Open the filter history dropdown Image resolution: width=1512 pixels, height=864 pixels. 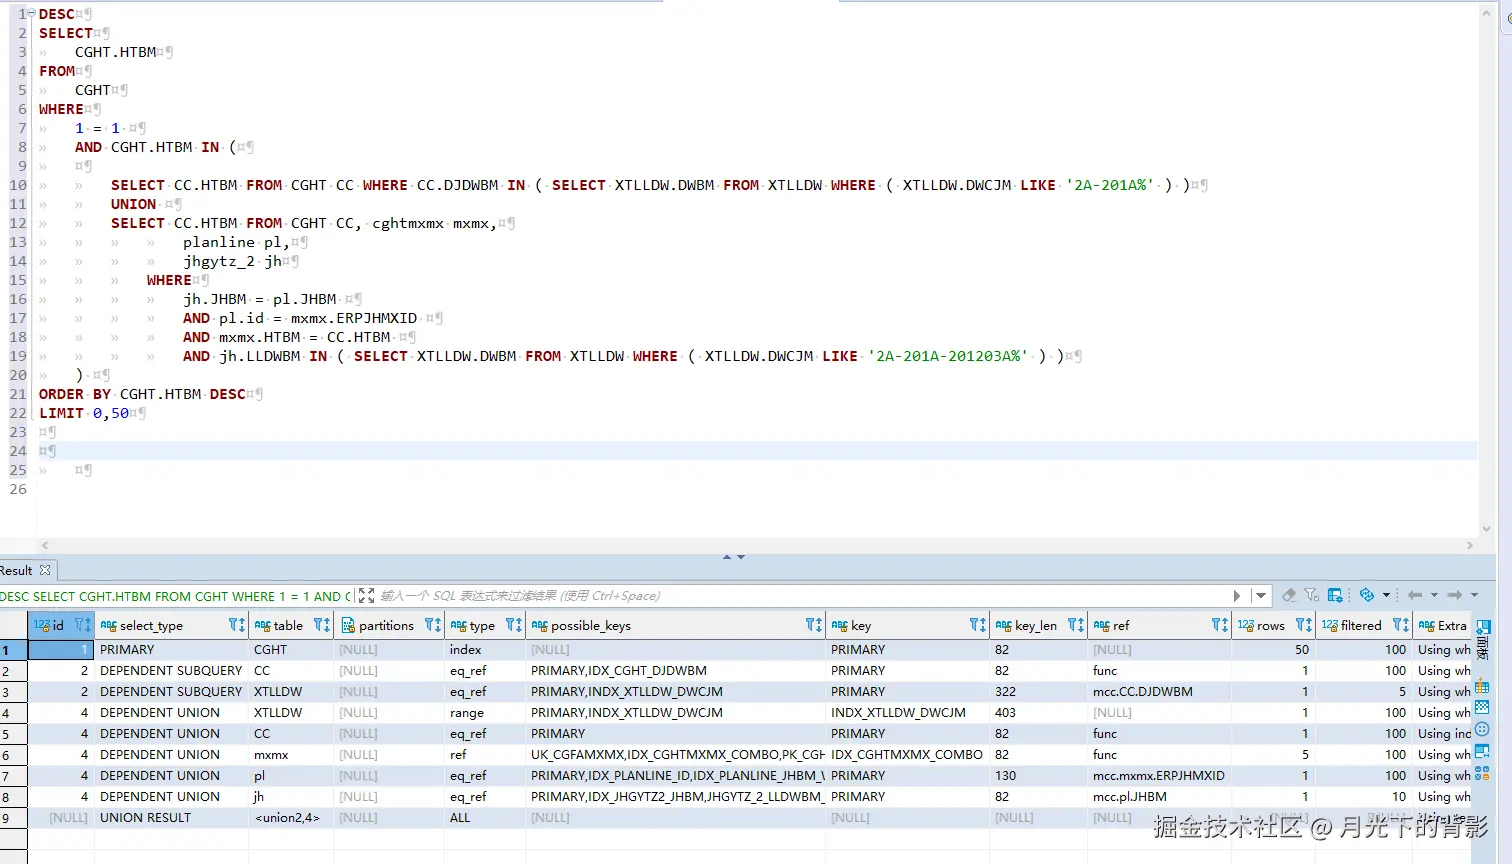(x=1261, y=595)
